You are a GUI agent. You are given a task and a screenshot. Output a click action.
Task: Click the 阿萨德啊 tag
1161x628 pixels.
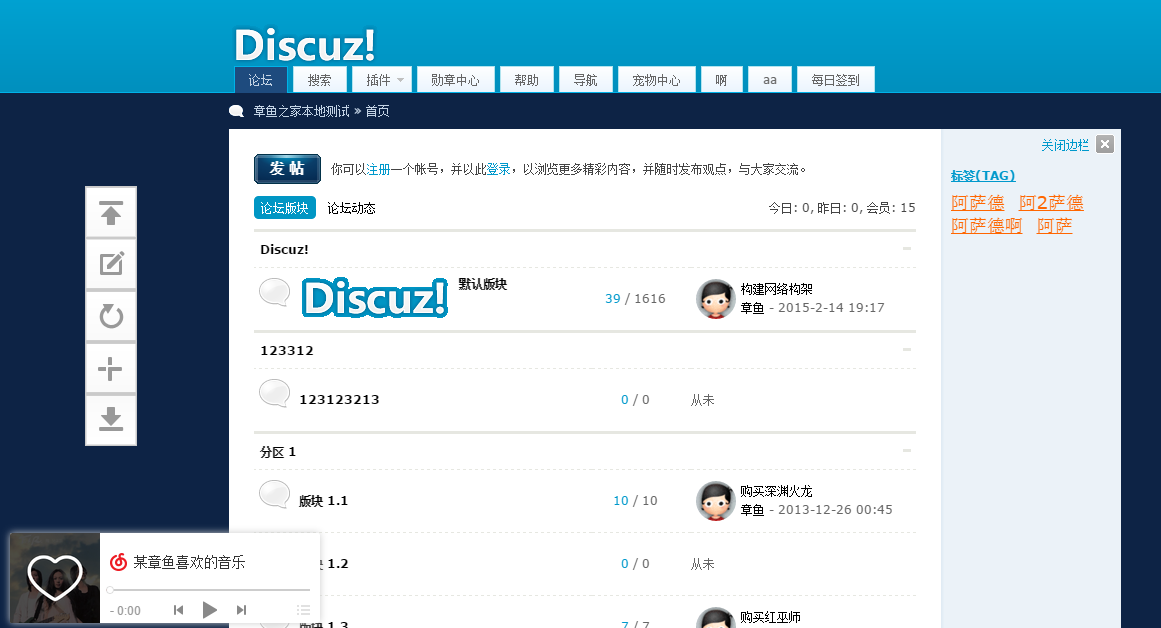986,225
